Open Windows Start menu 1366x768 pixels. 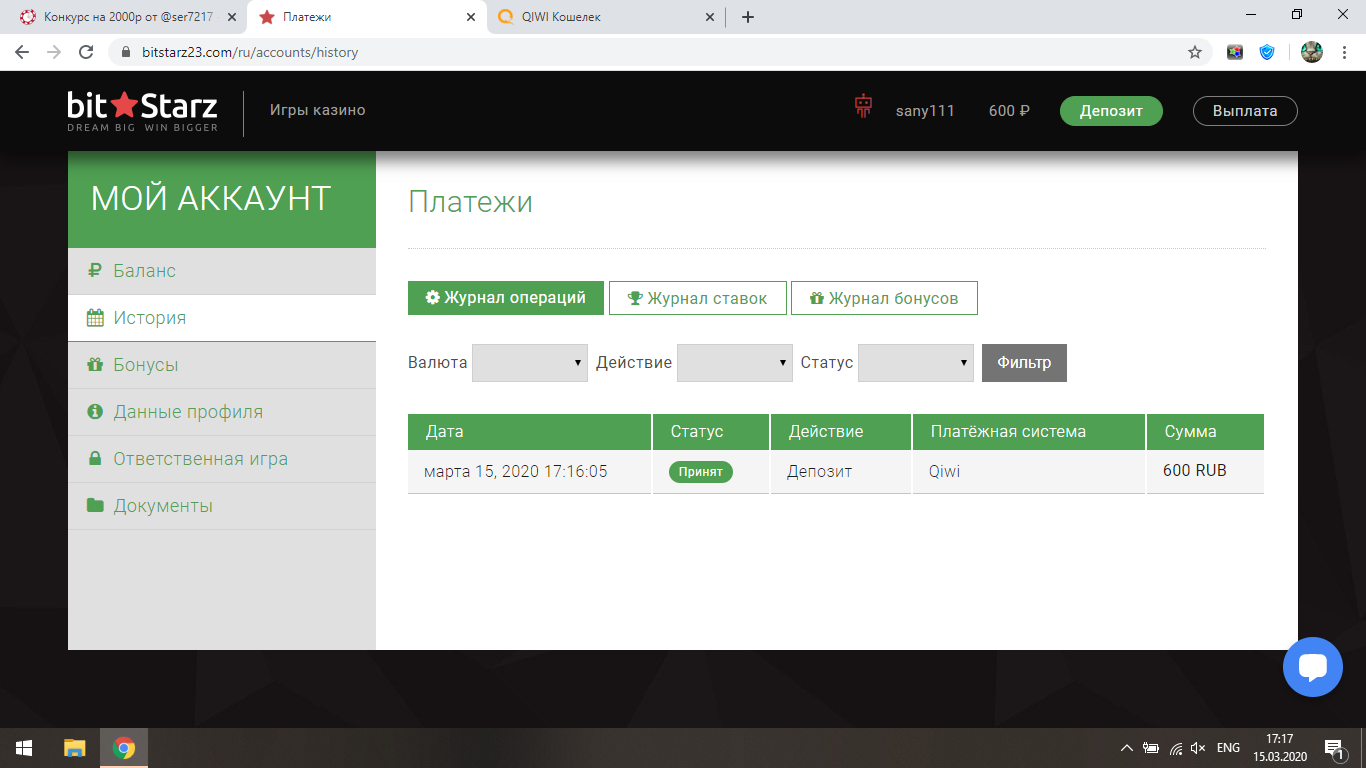tap(24, 748)
